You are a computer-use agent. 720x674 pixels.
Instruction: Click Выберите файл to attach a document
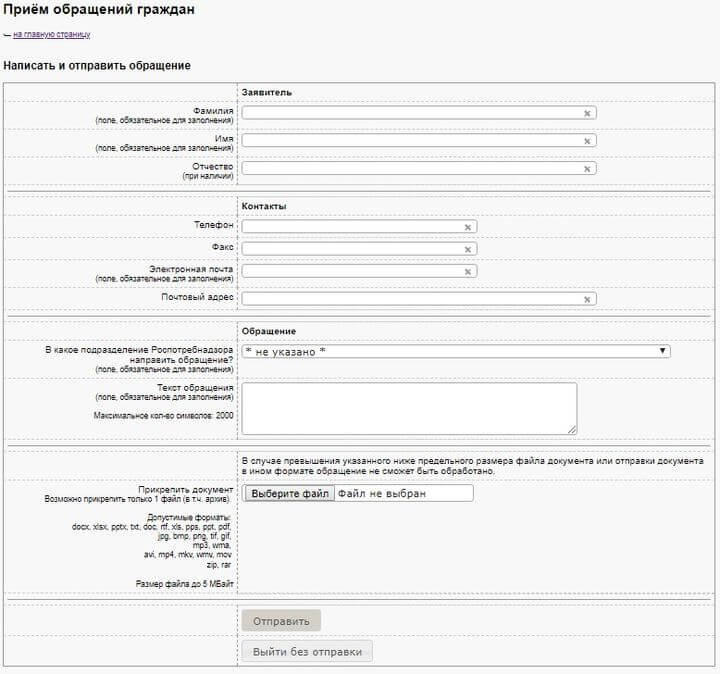289,494
